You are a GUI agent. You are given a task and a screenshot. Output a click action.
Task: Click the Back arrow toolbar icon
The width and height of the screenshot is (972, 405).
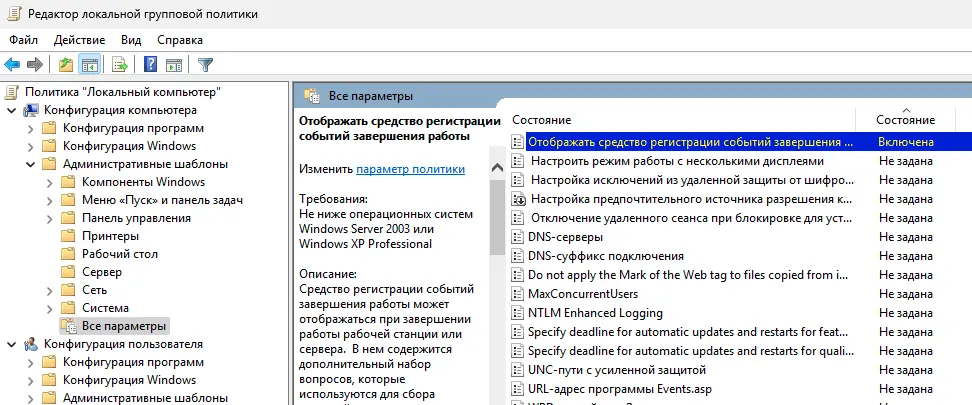click(x=13, y=65)
